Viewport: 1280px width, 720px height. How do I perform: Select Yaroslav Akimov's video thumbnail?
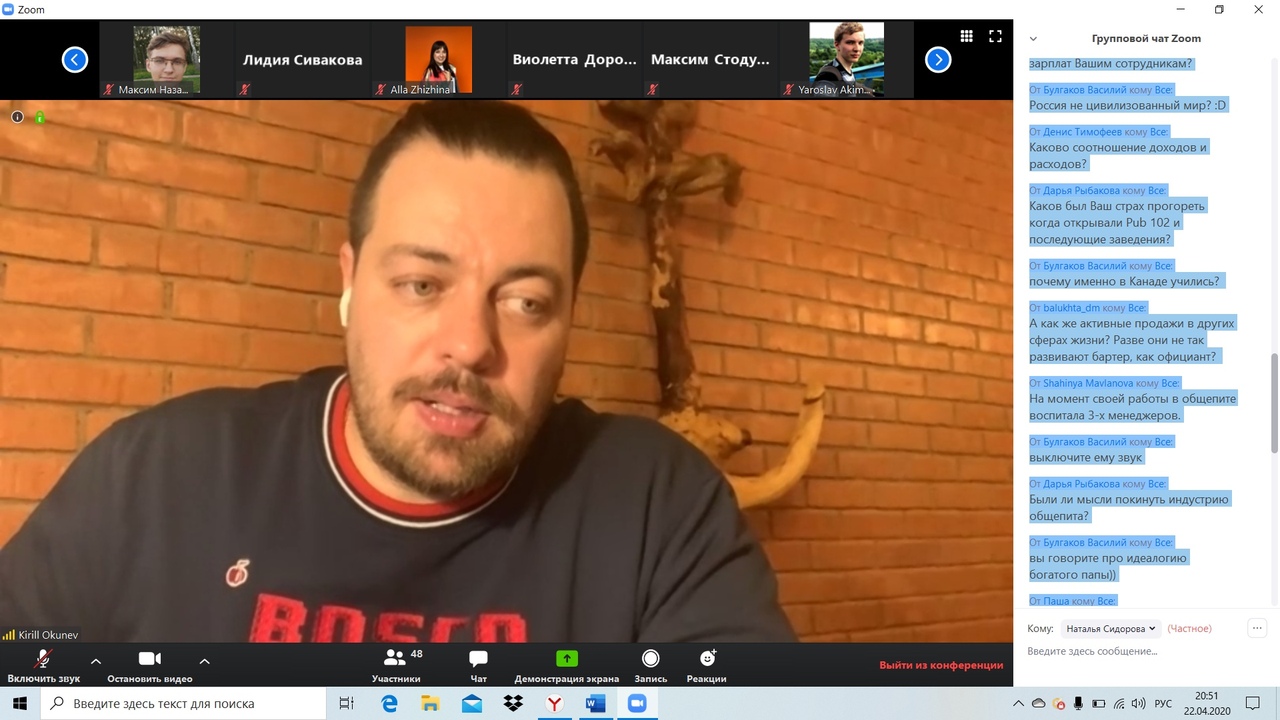[x=846, y=59]
